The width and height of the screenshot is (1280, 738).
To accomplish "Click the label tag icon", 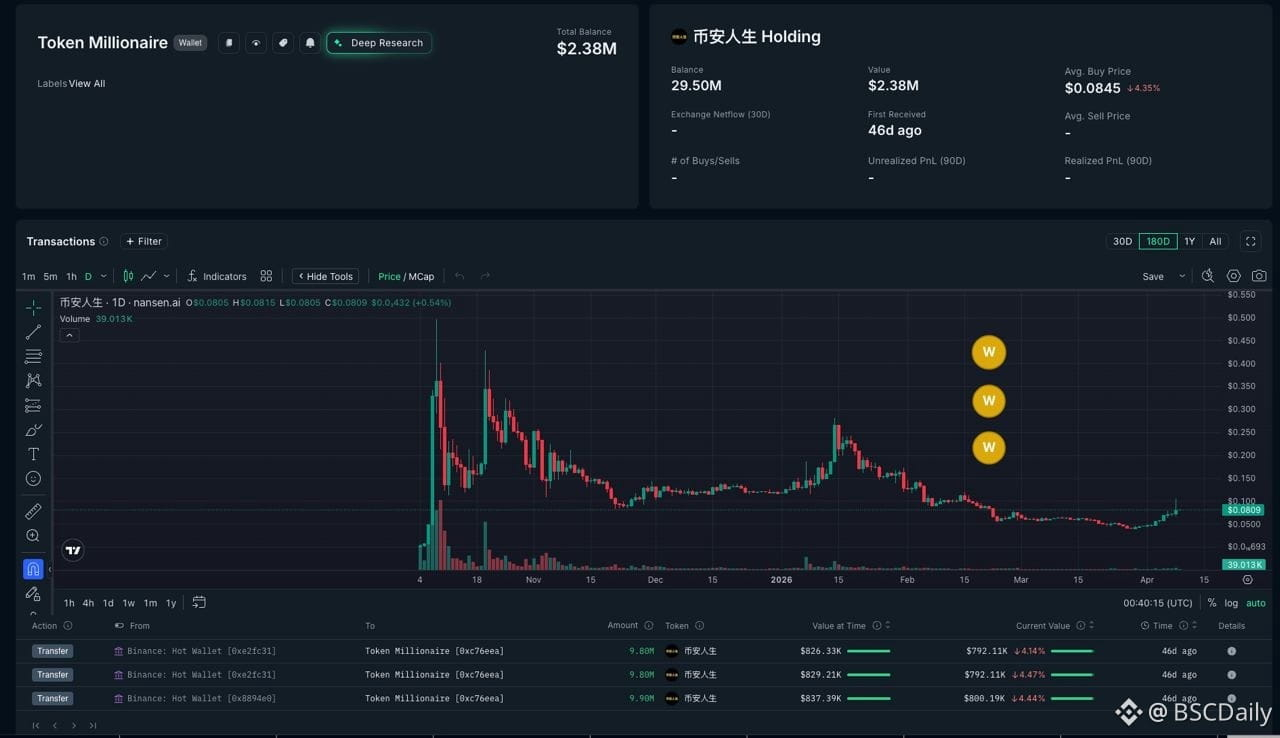I will pos(283,43).
